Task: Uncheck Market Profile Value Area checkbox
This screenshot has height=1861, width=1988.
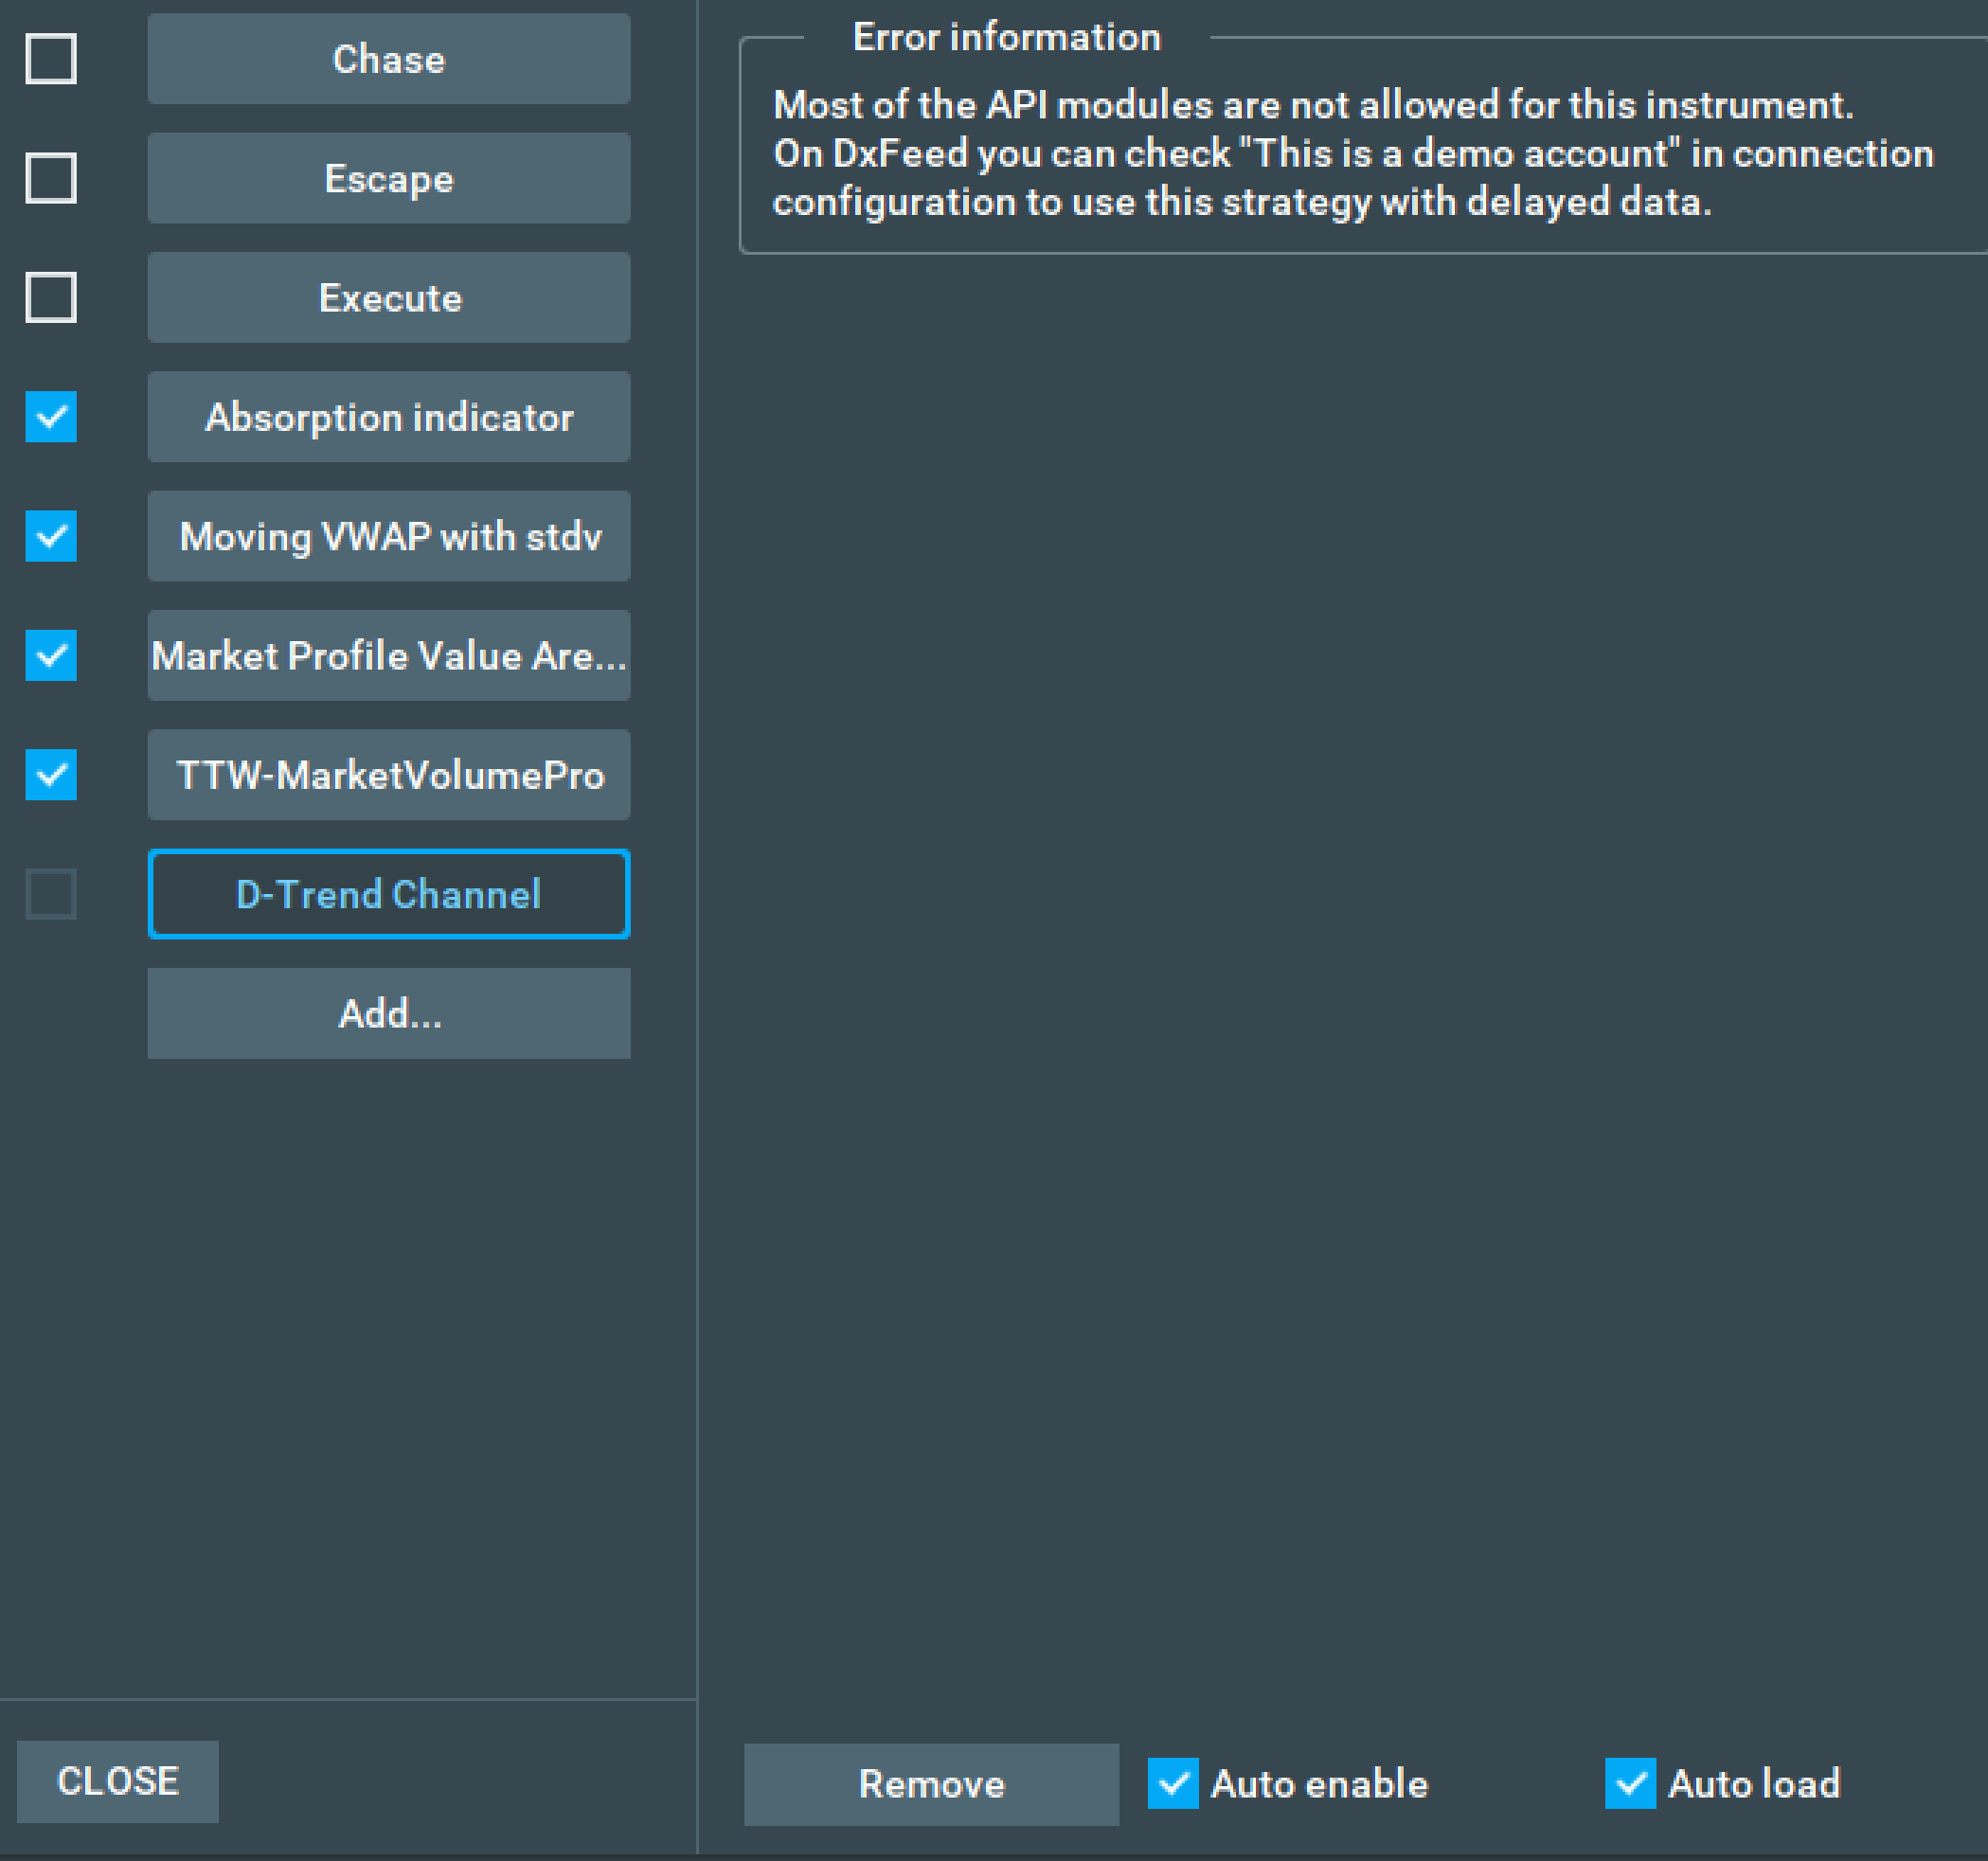Action: [x=51, y=655]
